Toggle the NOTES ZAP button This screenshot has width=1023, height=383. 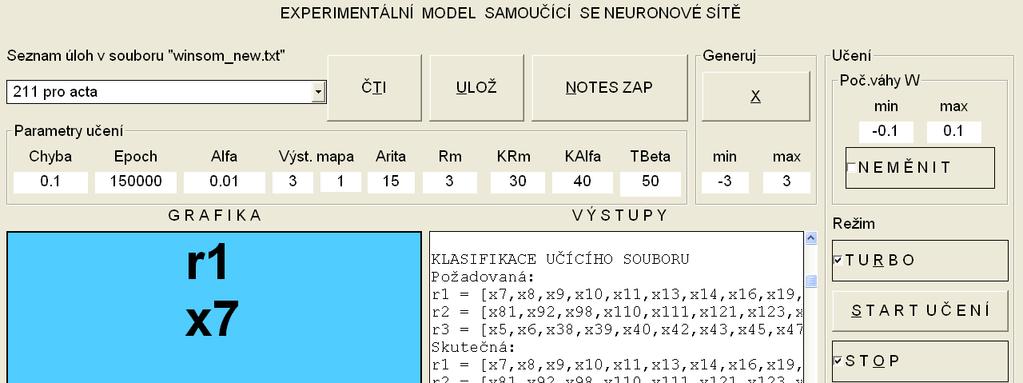point(609,88)
